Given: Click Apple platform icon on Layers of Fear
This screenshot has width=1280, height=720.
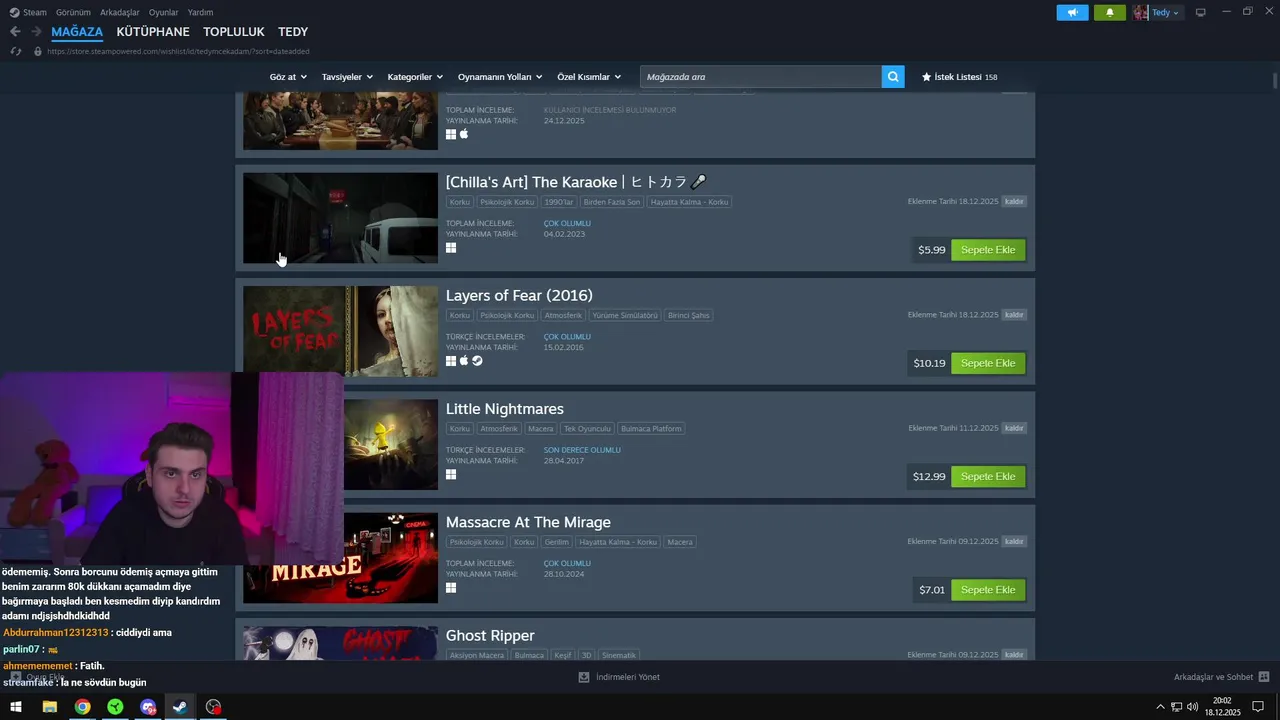Looking at the screenshot, I should click(464, 361).
